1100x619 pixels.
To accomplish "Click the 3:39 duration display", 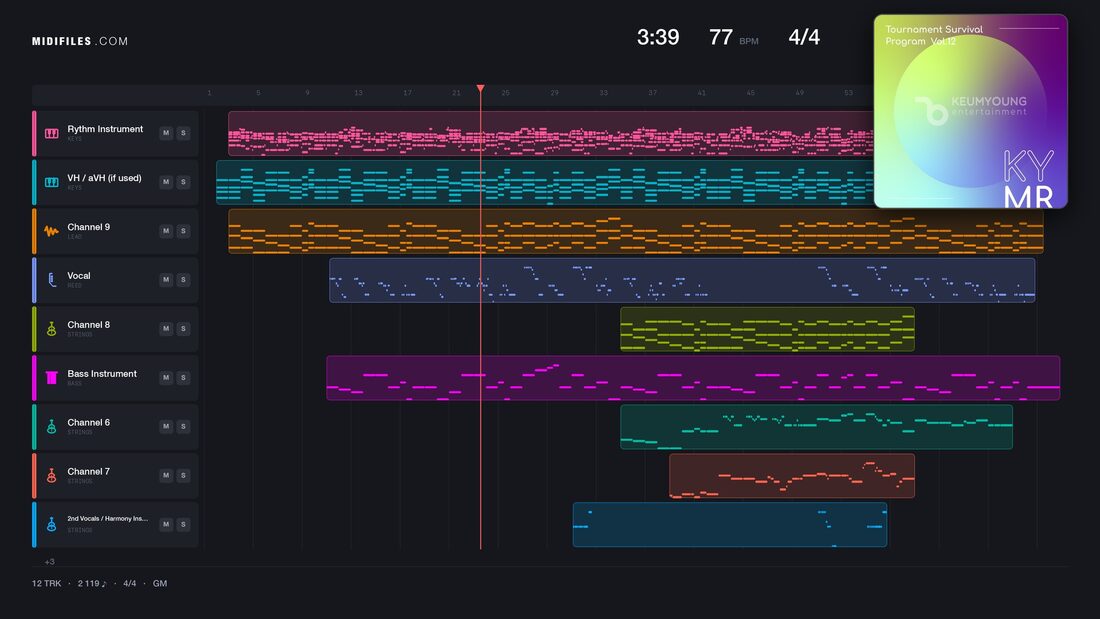I will [x=658, y=37].
